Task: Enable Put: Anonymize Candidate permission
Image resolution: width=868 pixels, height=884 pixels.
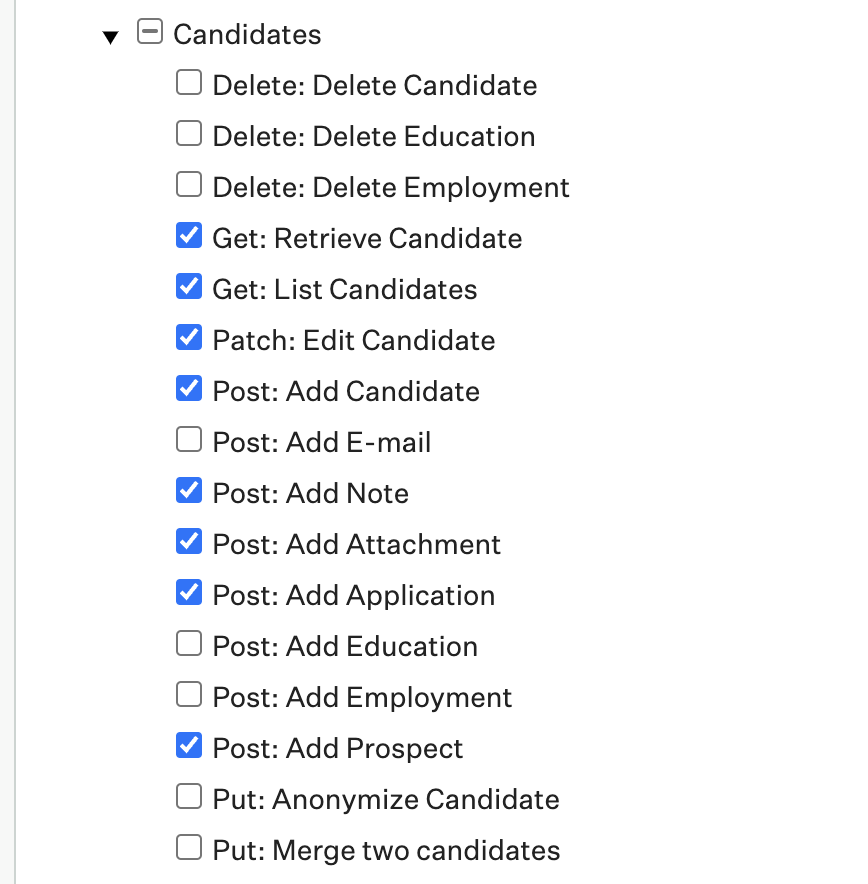Action: pos(188,797)
